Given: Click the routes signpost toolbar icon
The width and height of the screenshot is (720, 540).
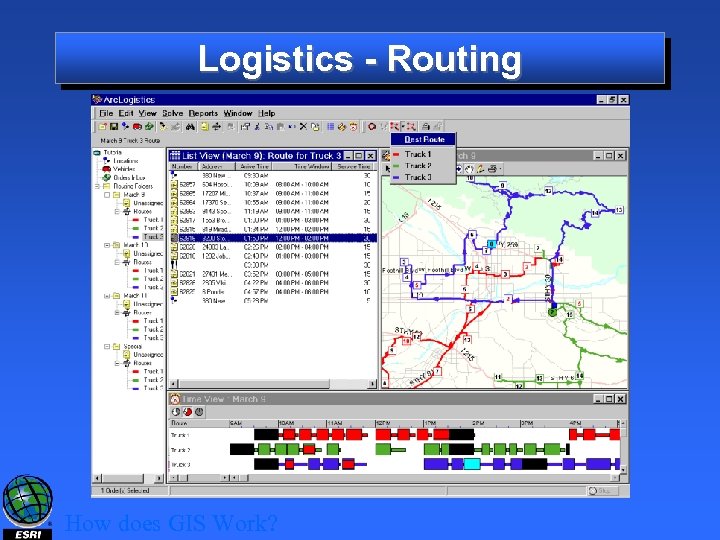Looking at the screenshot, I should coord(216,126).
